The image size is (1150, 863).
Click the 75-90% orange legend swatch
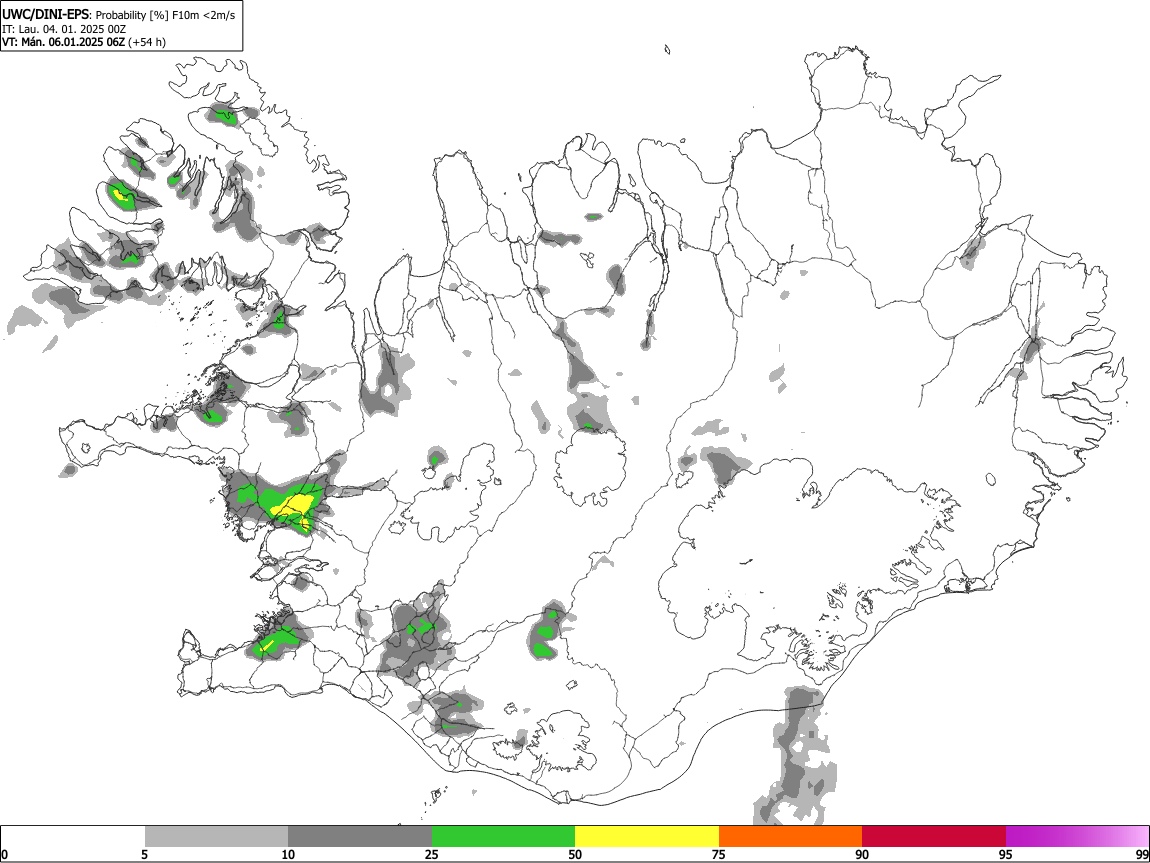(790, 836)
